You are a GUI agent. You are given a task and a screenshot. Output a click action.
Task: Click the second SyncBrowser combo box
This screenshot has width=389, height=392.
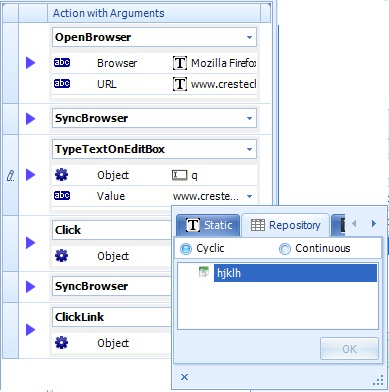point(112,286)
